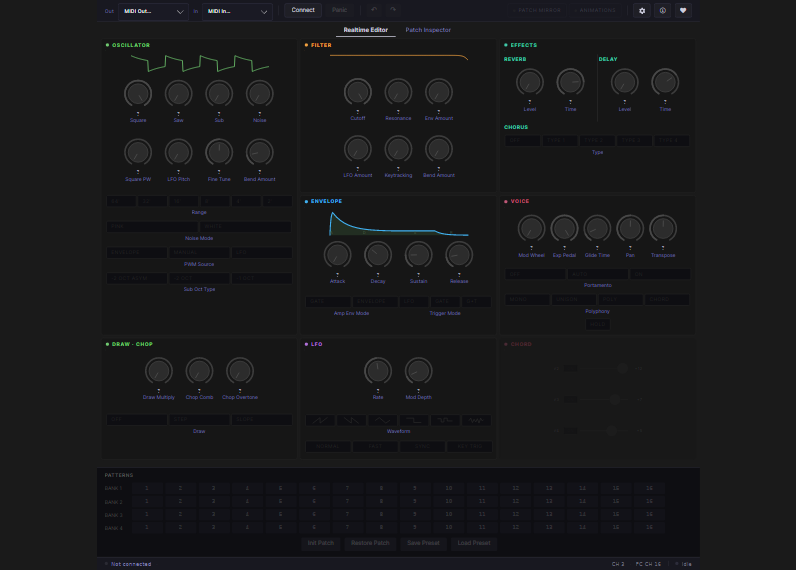Image resolution: width=796 pixels, height=570 pixels.
Task: Click the Voice Glide Time knob
Action: (597, 229)
